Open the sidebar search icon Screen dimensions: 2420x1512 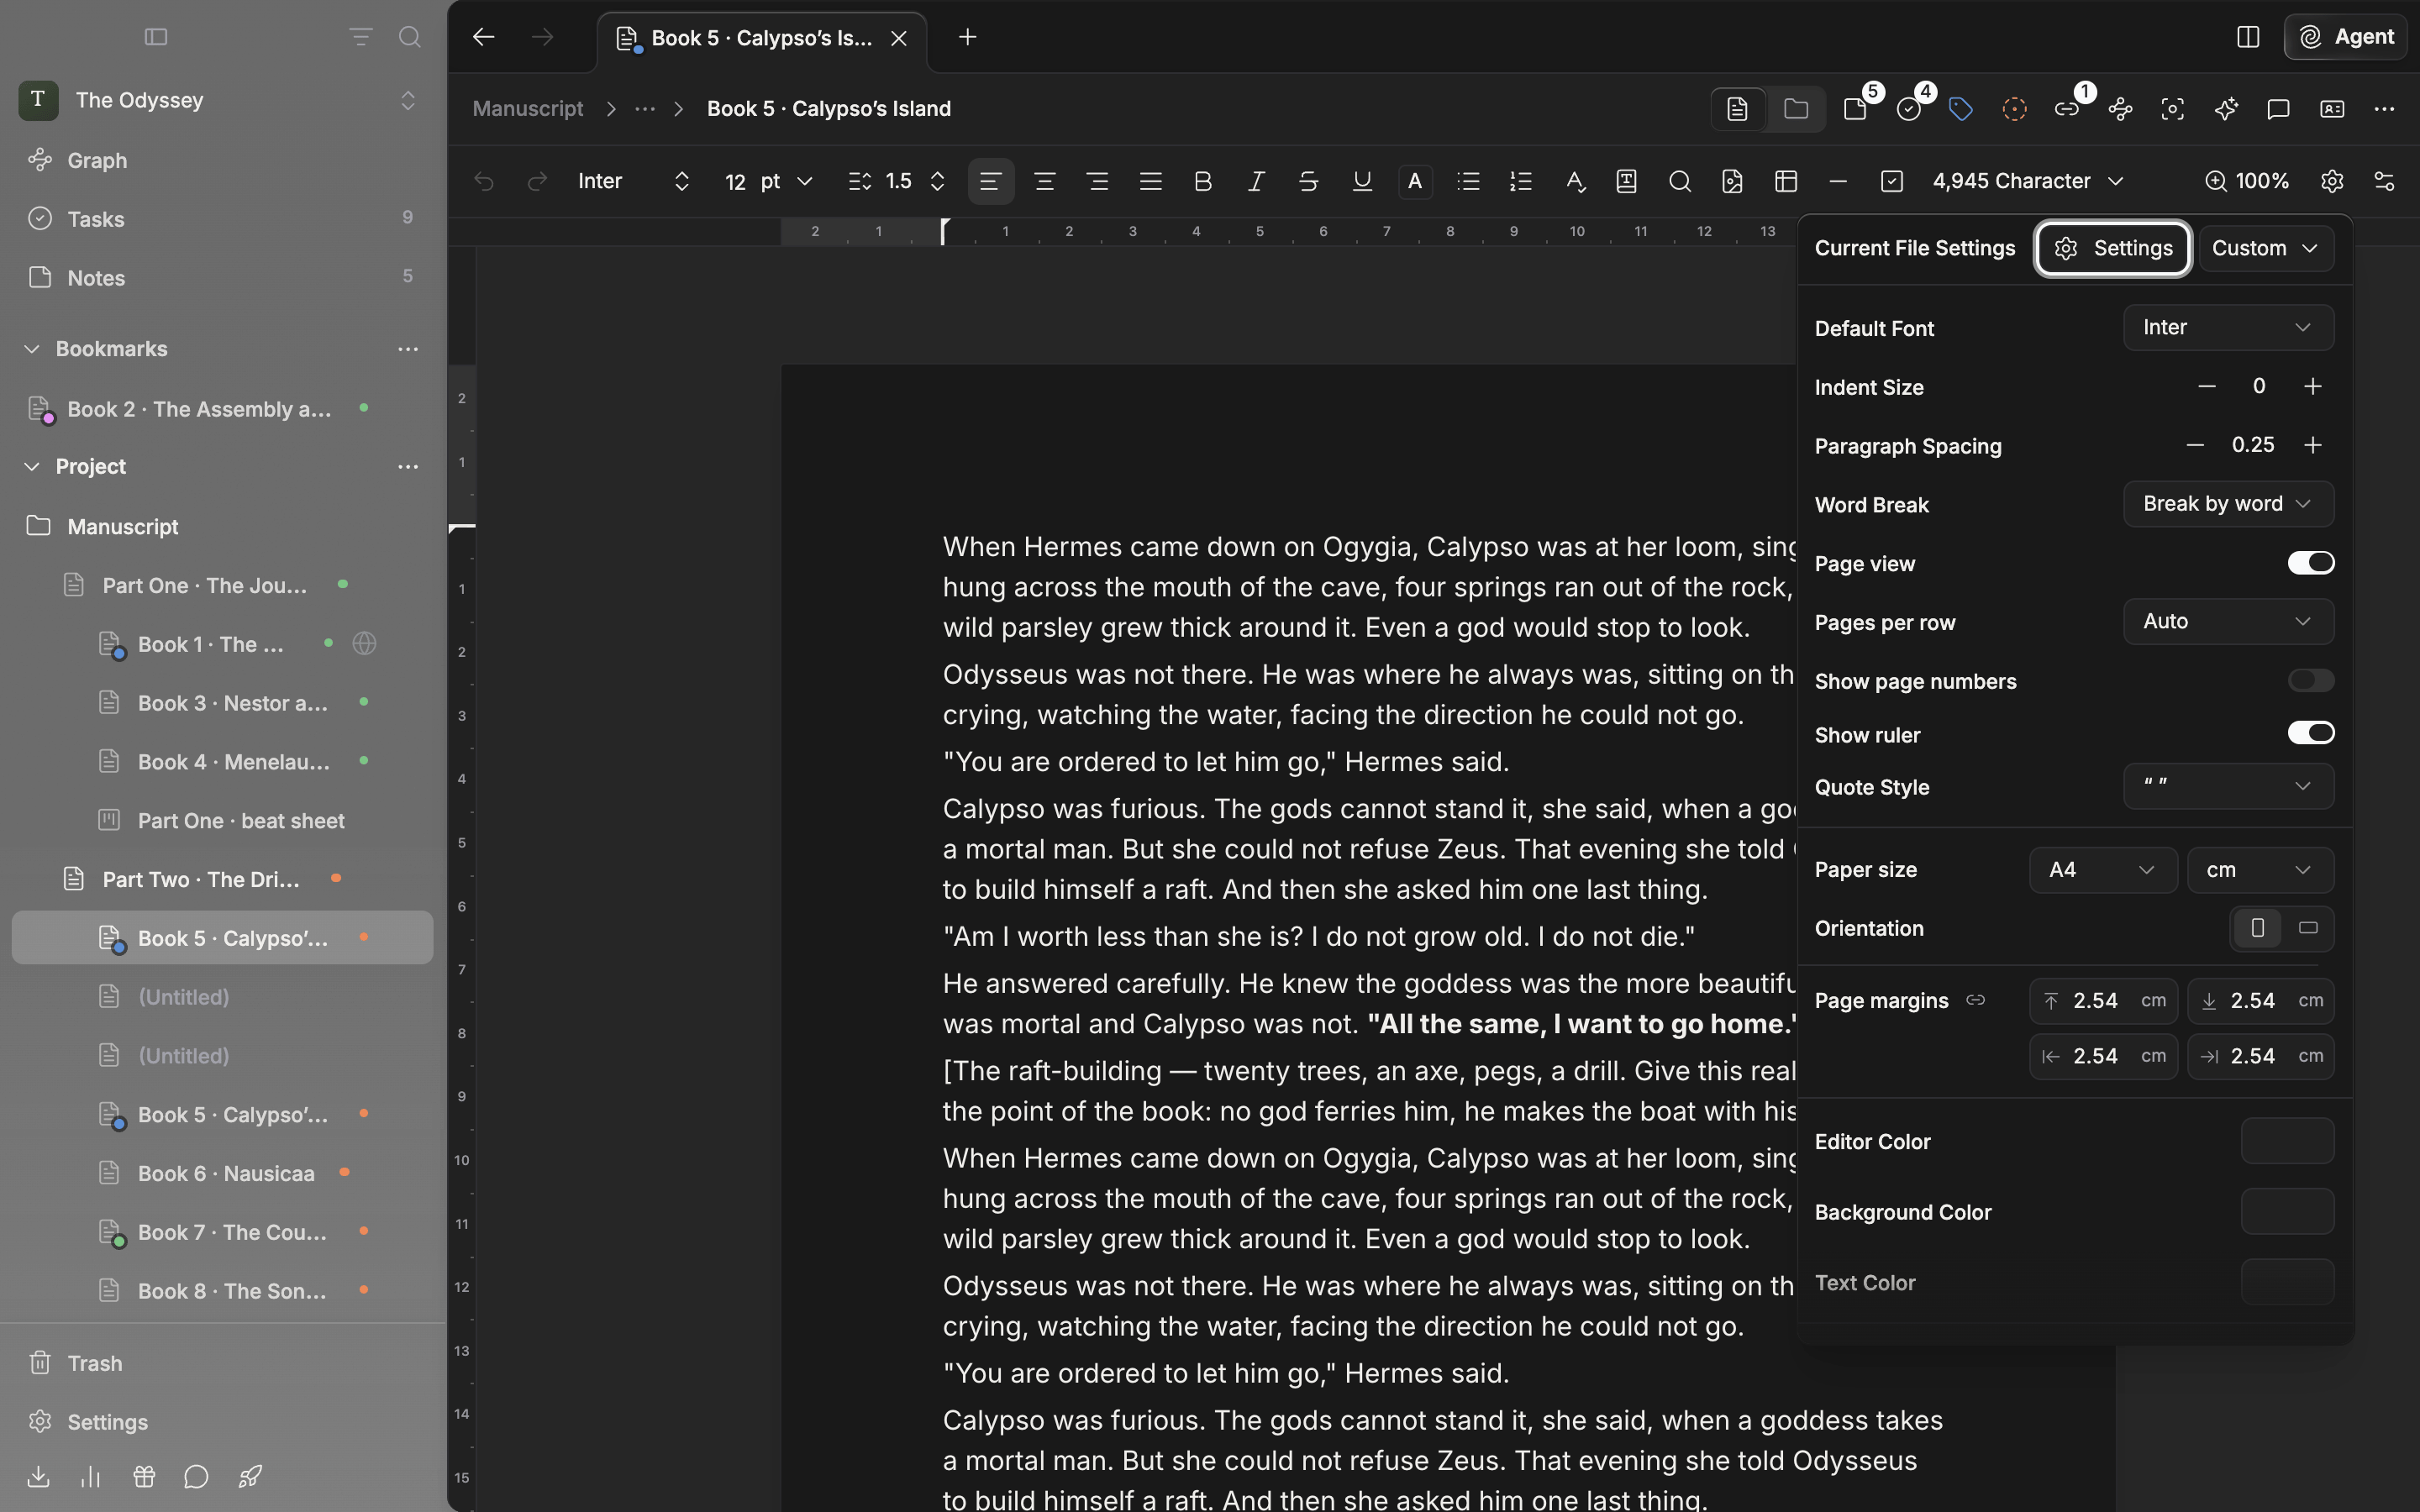click(409, 37)
